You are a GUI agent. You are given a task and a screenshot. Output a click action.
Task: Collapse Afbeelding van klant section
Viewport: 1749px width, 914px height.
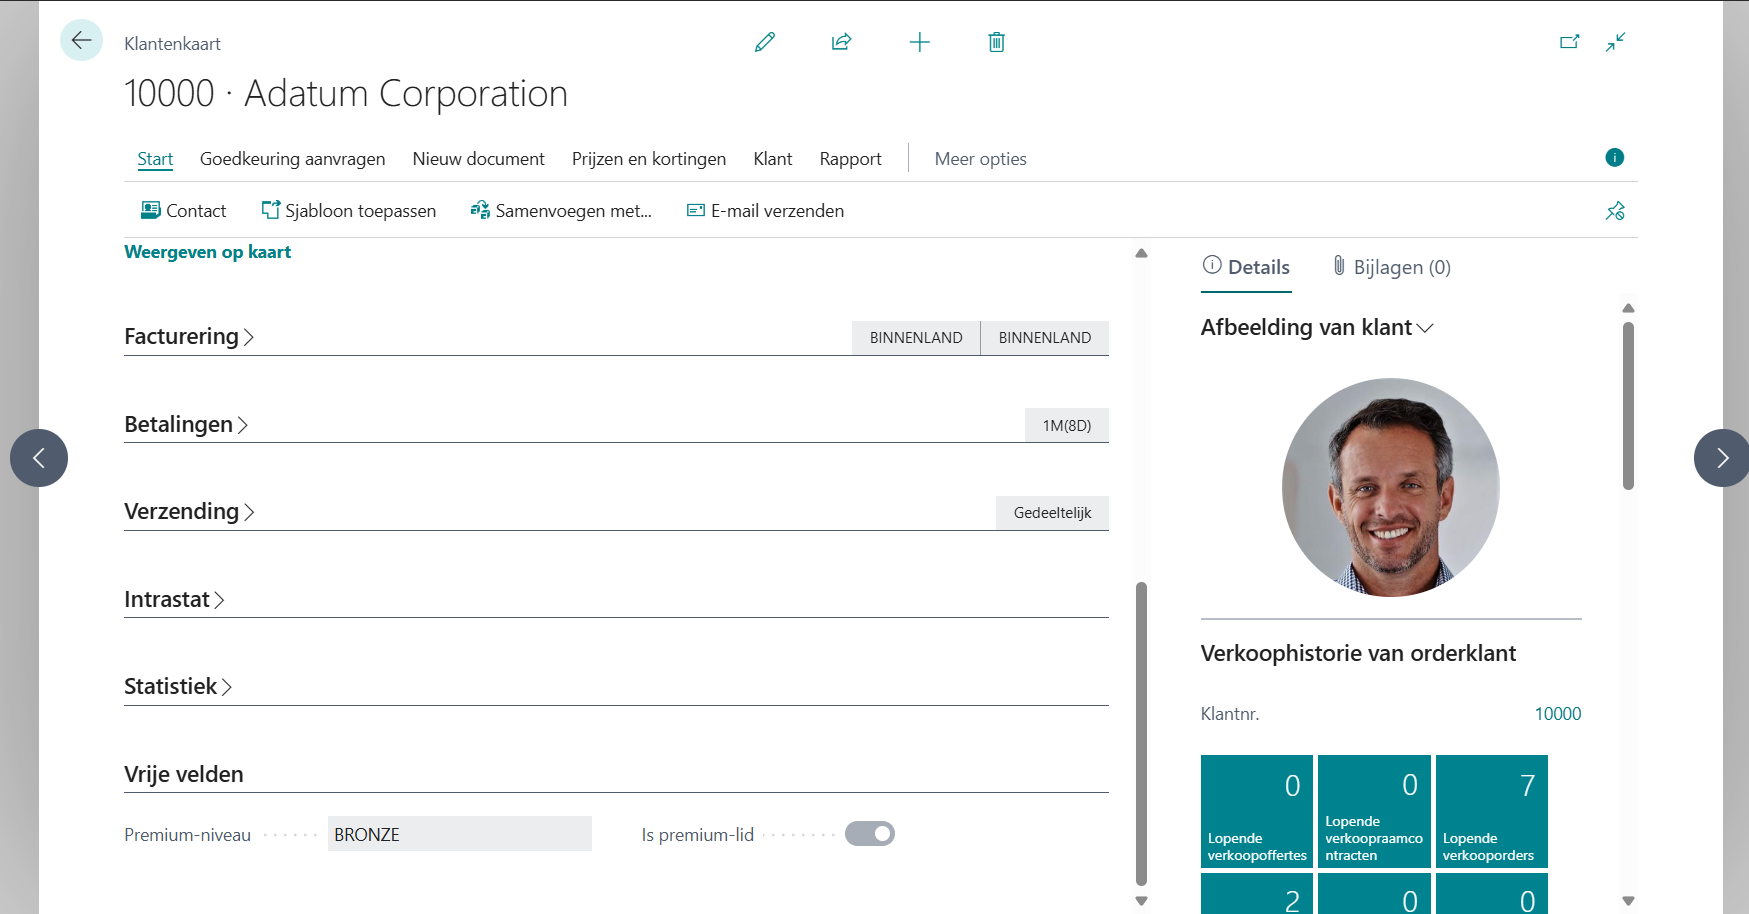coord(1317,328)
